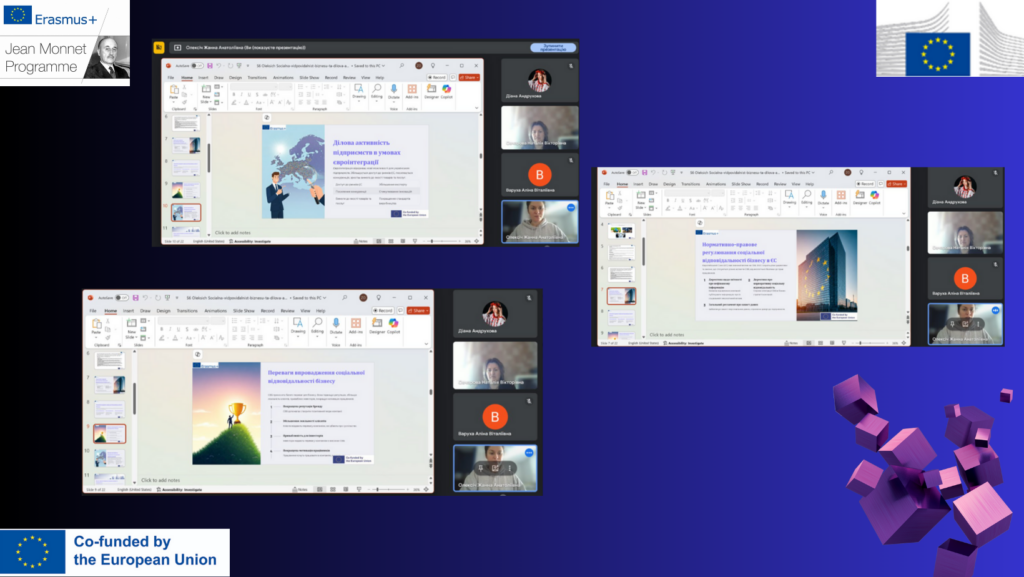Open Designer in the right PowerPoint window

point(860,197)
